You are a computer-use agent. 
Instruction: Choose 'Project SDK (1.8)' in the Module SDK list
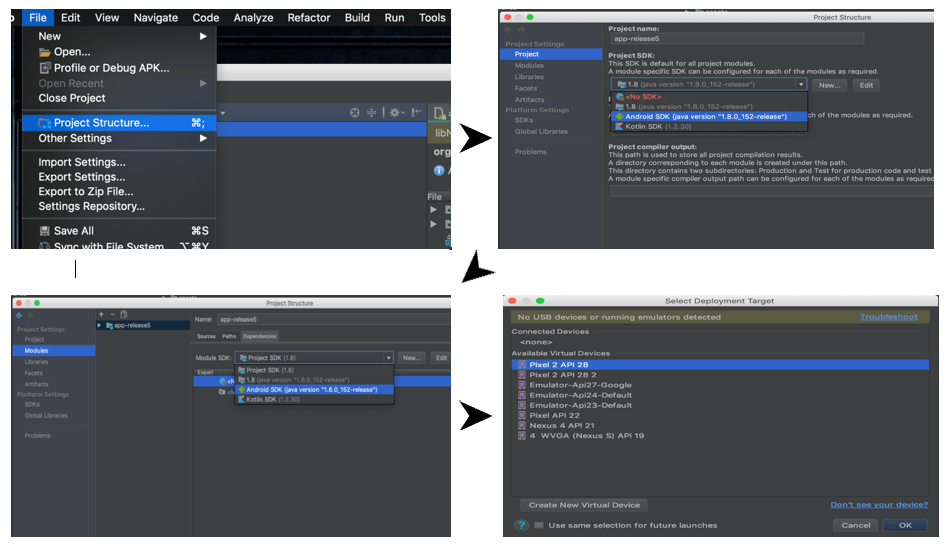coord(314,370)
